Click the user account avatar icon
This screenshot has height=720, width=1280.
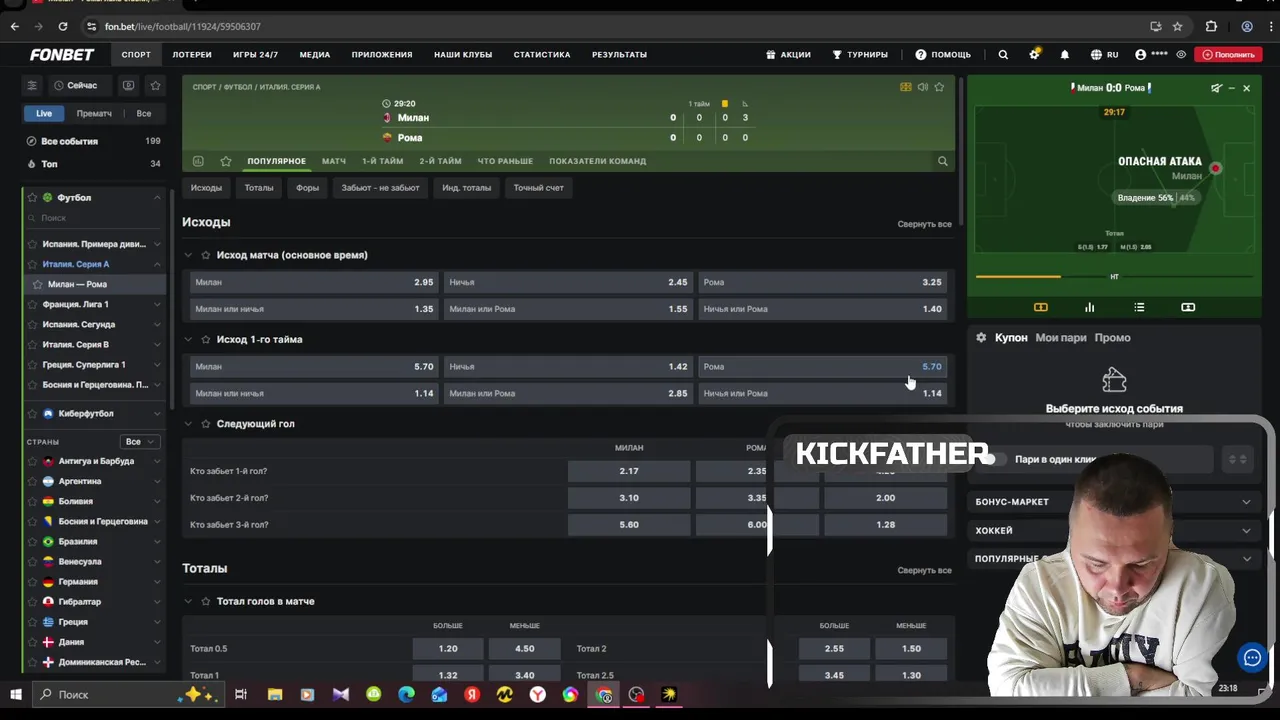[1141, 55]
